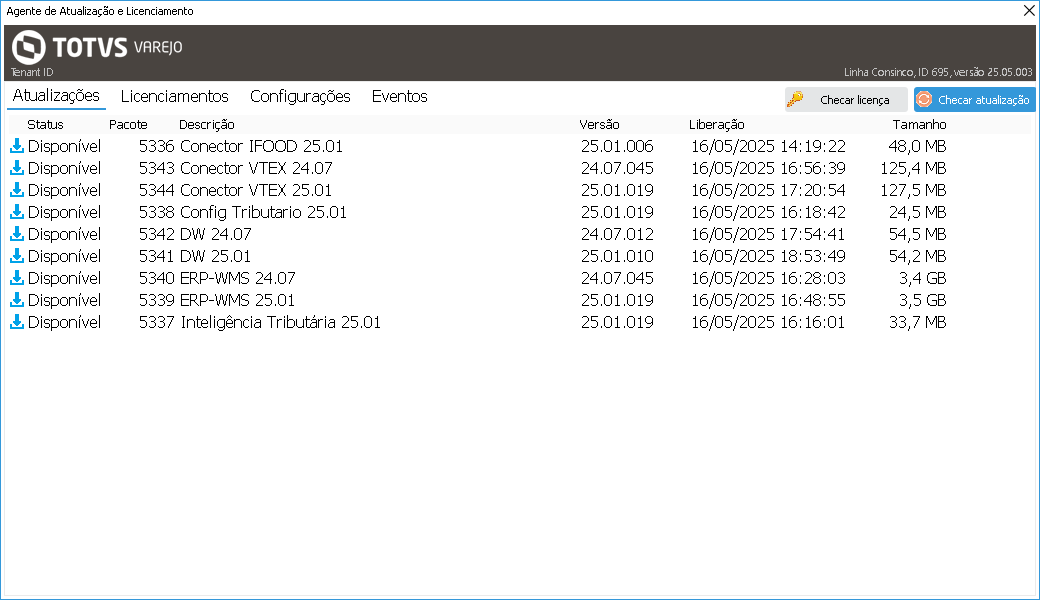Click release date 16/05/2025 17:54:41
Viewport: 1040px width, 600px height.
point(768,234)
